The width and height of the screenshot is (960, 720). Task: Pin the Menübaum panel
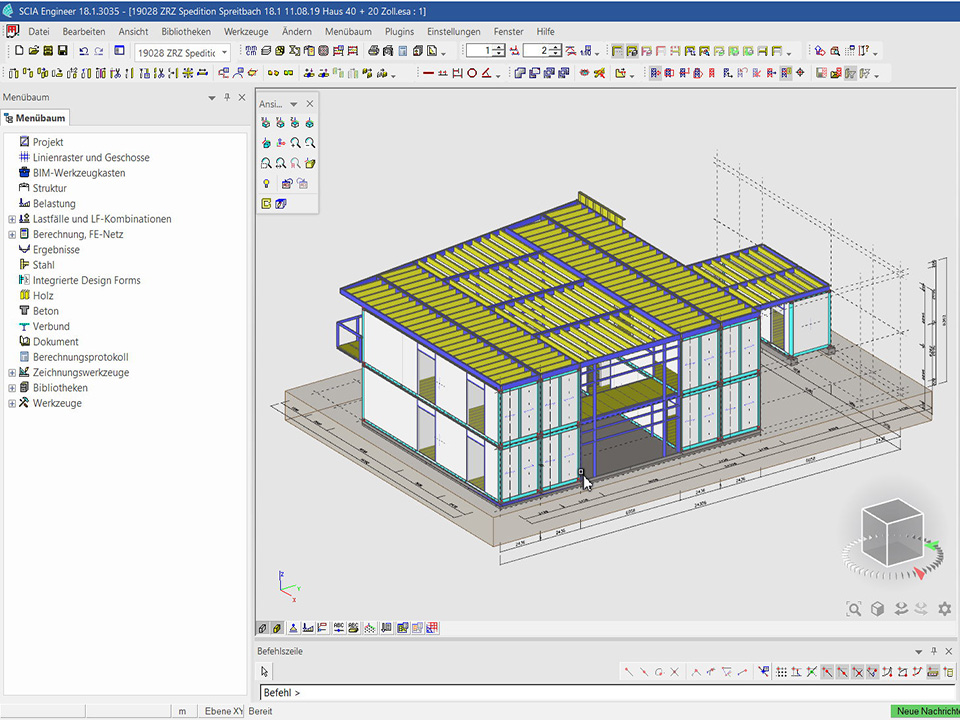pyautogui.click(x=227, y=97)
